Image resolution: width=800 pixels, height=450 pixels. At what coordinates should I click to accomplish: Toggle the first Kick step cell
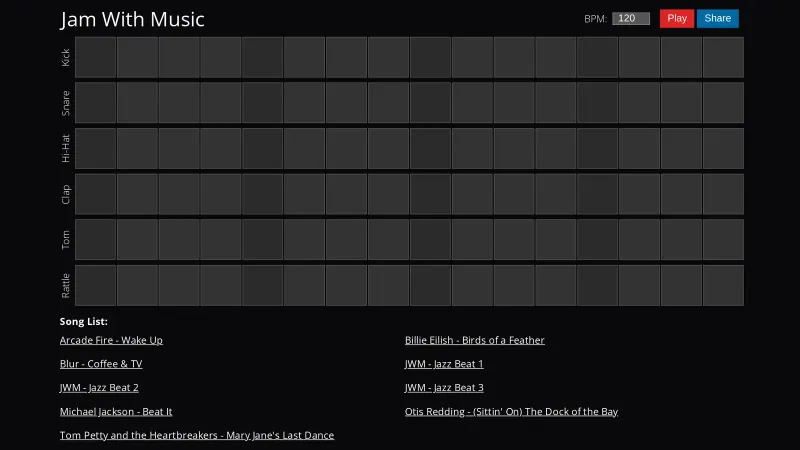96,57
